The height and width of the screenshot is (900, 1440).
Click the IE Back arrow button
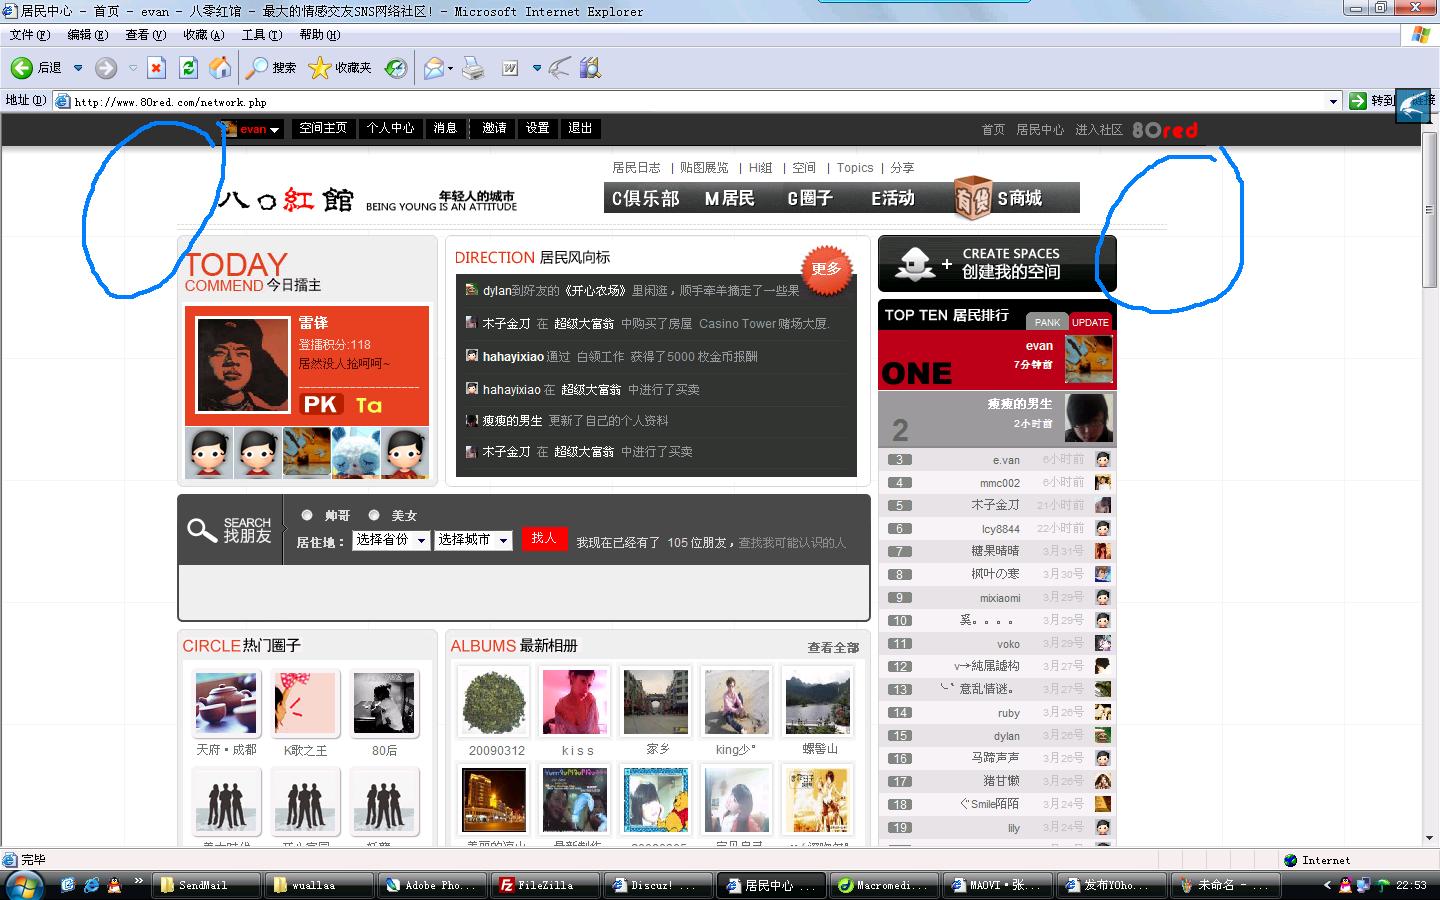pos(22,68)
